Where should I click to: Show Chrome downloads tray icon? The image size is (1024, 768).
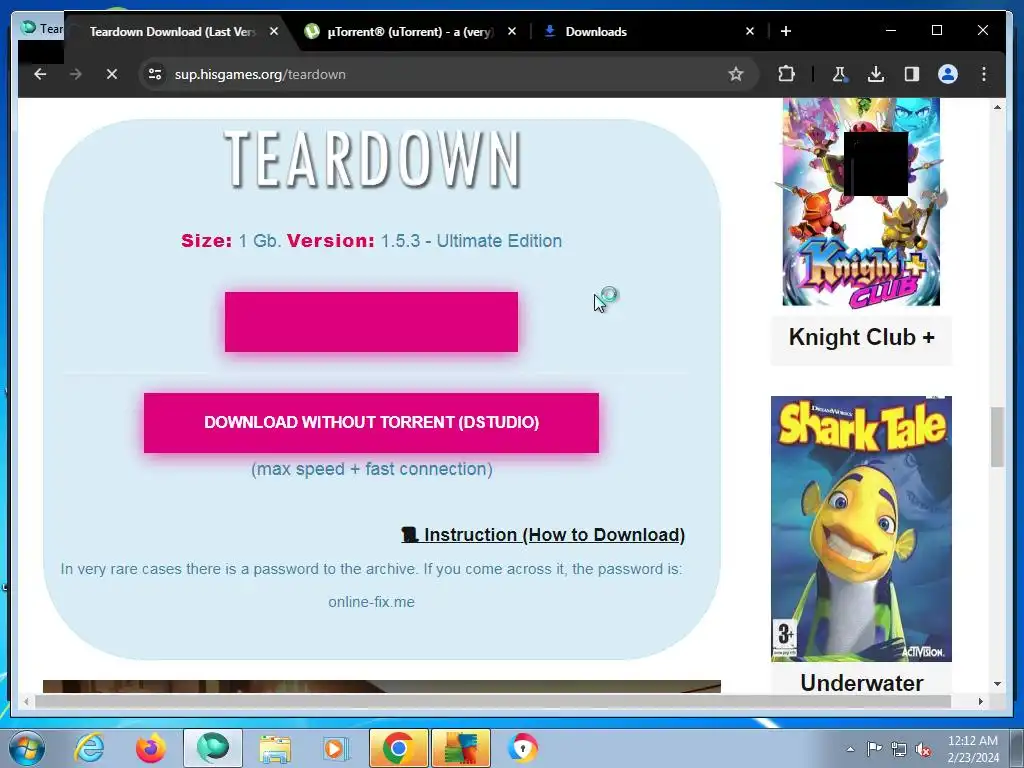point(876,74)
